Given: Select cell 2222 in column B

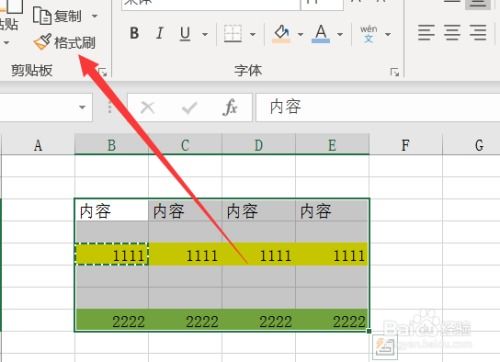Looking at the screenshot, I should [112, 320].
